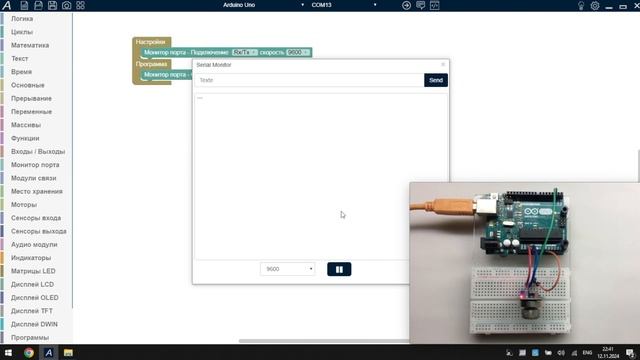The height and width of the screenshot is (360, 640).
Task: Select the Настройки block header
Action: 151,42
